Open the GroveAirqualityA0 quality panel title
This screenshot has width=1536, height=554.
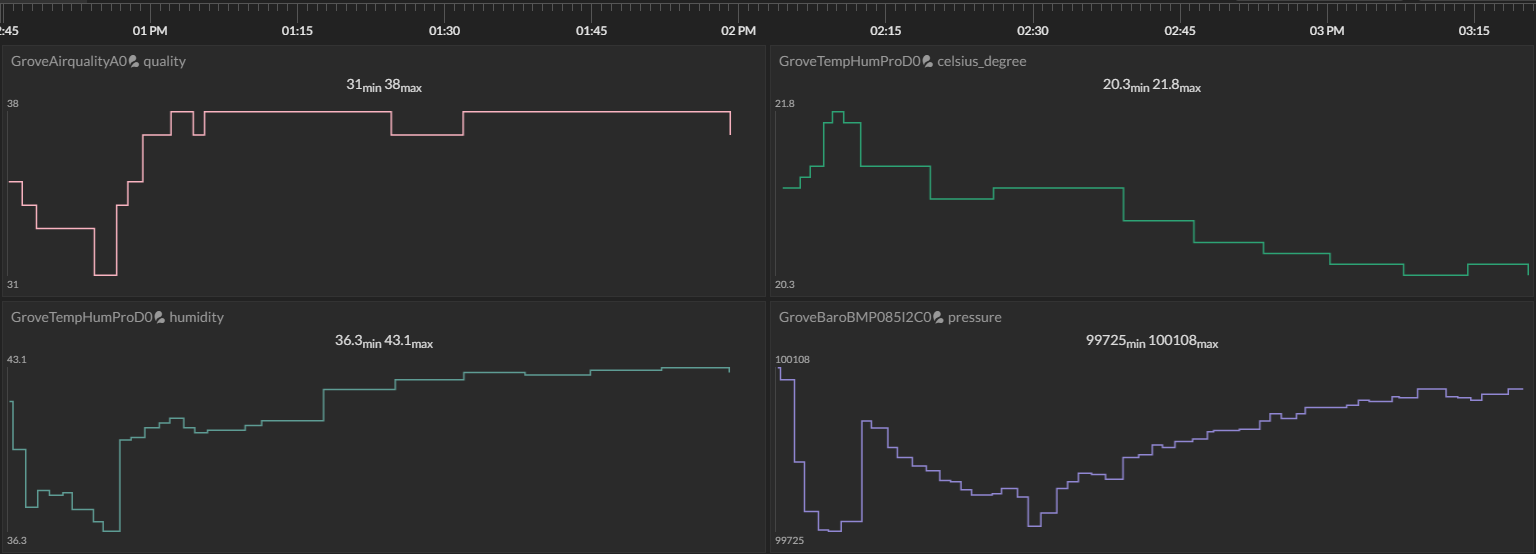pyautogui.click(x=98, y=61)
